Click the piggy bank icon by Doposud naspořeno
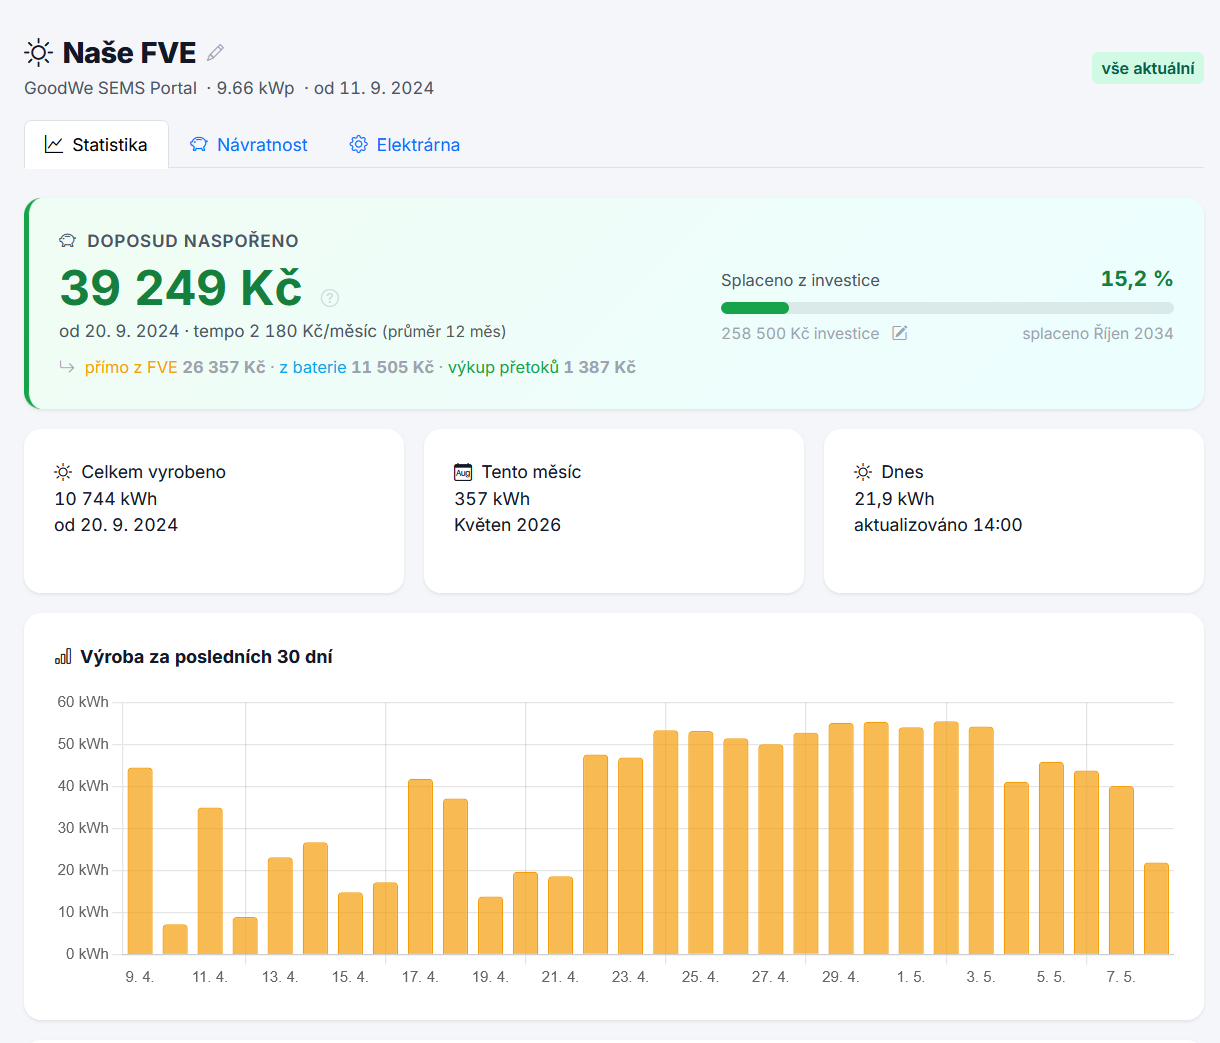This screenshot has width=1220, height=1043. (x=68, y=241)
